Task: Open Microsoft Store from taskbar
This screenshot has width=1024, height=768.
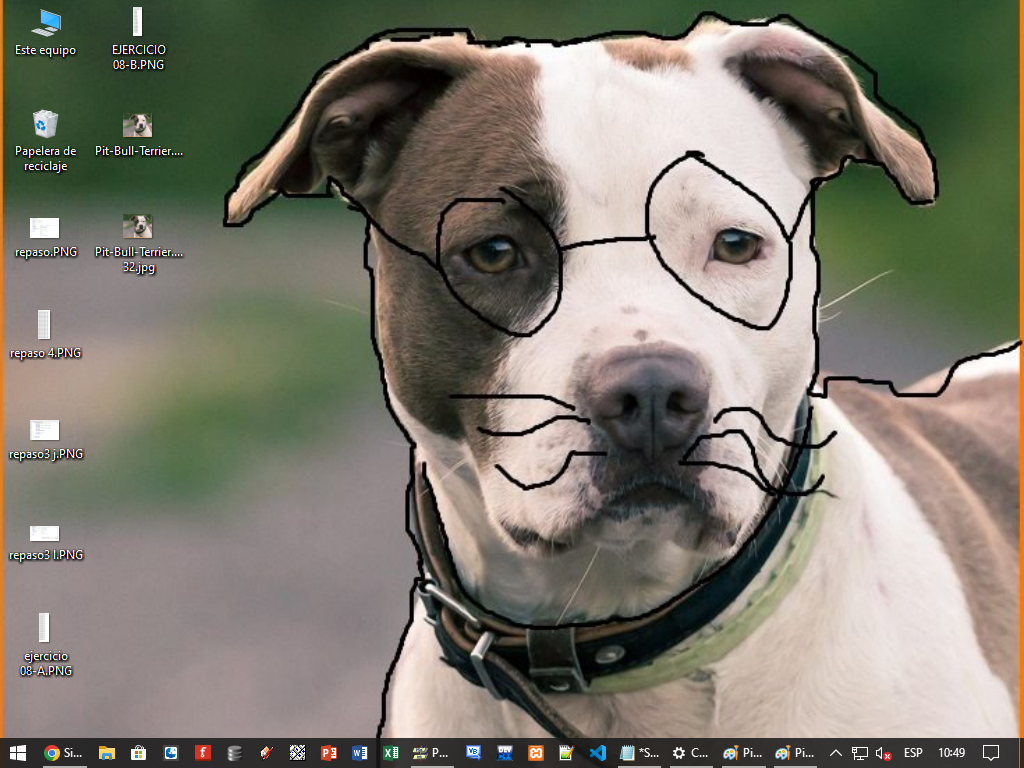Action: coord(139,753)
